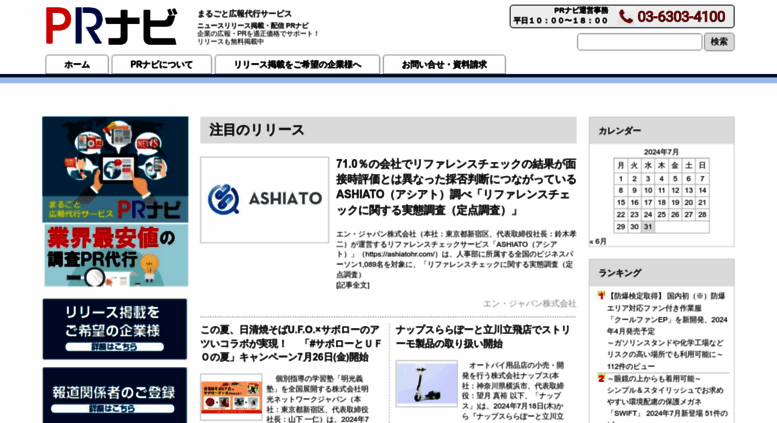
Task: Open the 眼鏡の上からも着用可能 ranking article
Action: click(x=667, y=396)
